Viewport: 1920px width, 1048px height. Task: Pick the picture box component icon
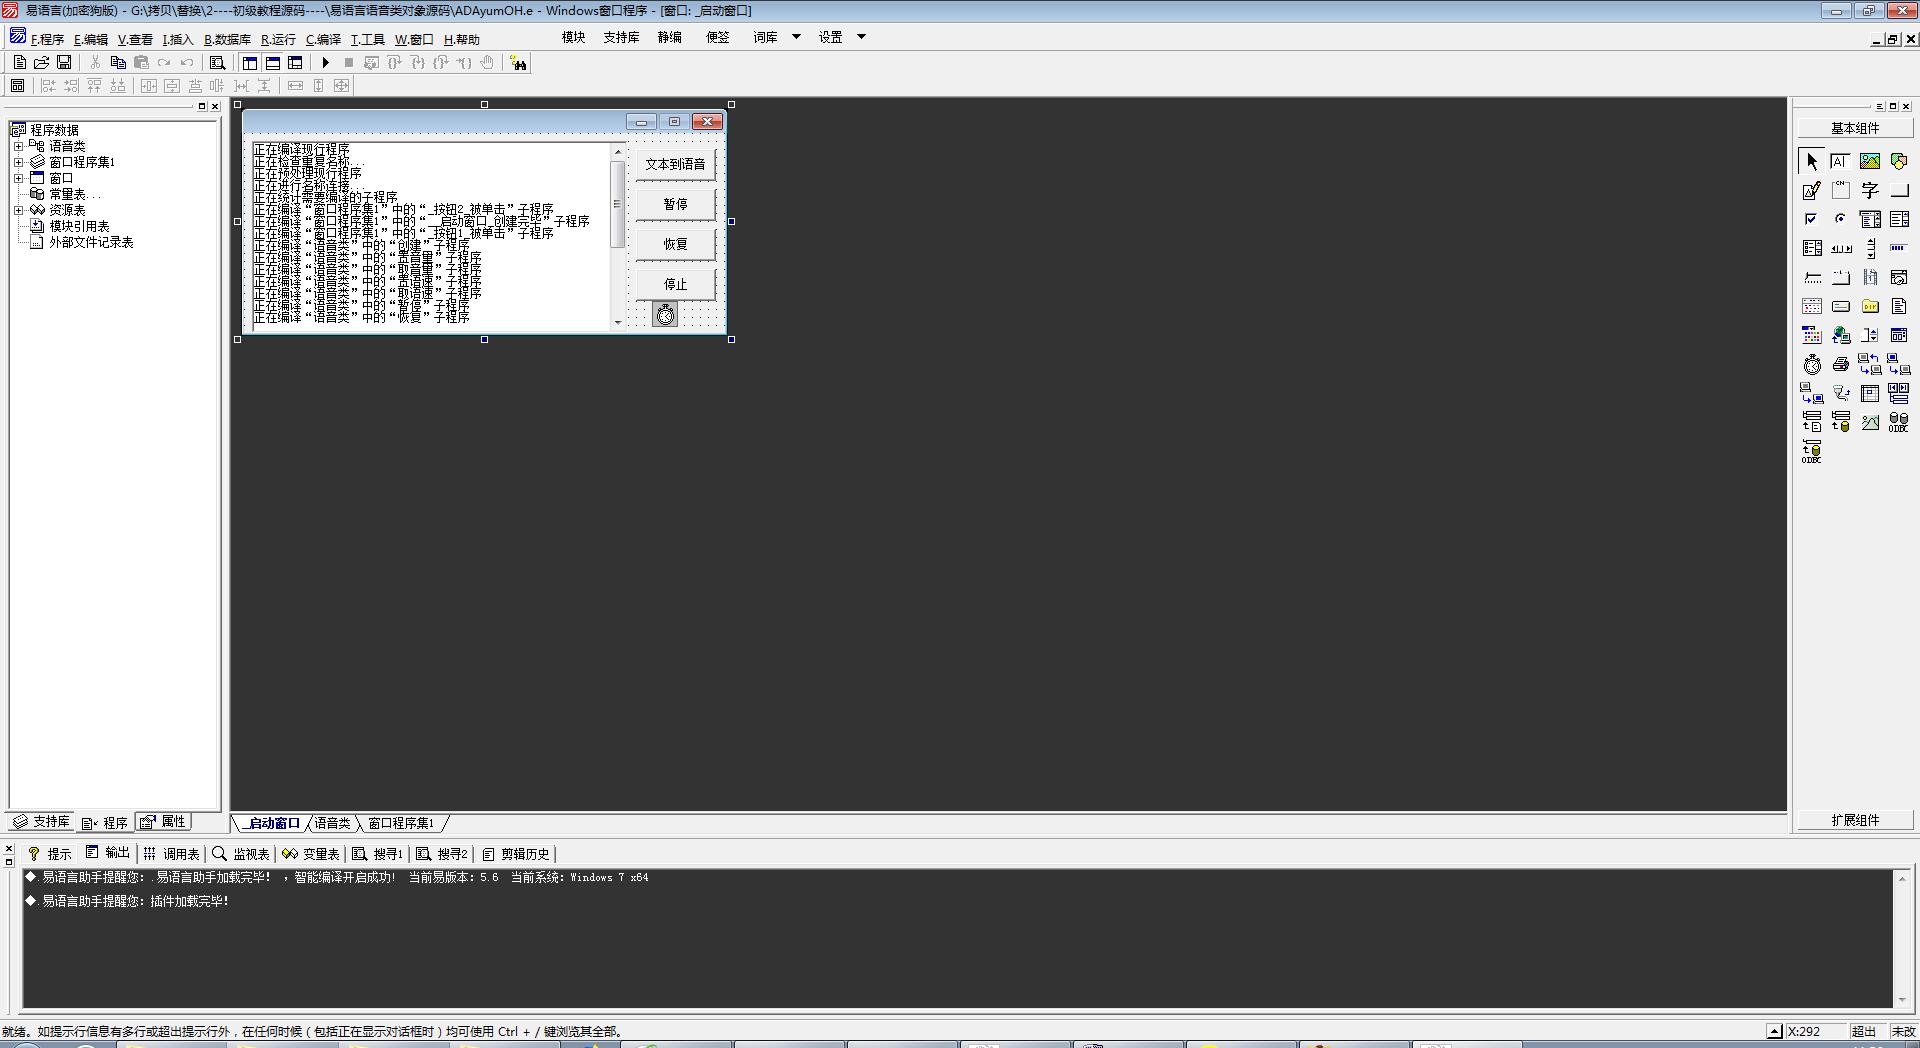tap(1869, 161)
